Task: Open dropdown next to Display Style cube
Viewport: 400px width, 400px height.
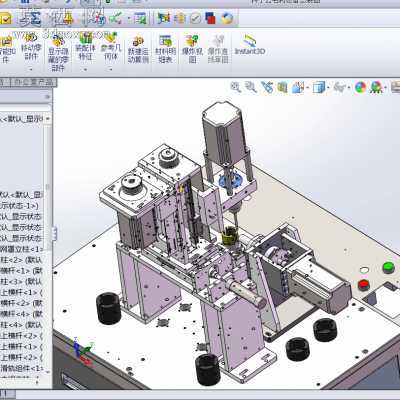Action: [x=328, y=88]
